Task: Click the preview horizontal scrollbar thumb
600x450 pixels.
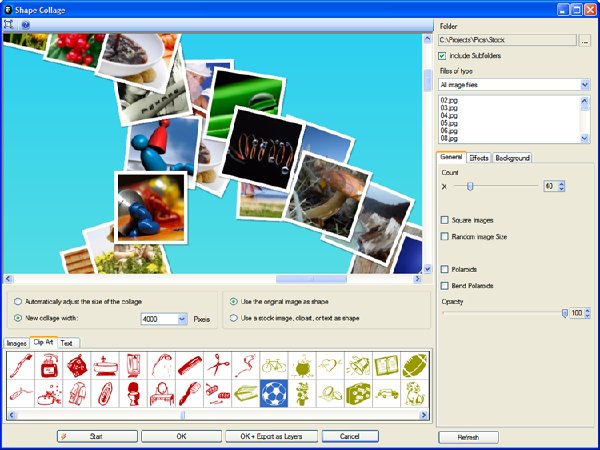Action: (x=311, y=279)
